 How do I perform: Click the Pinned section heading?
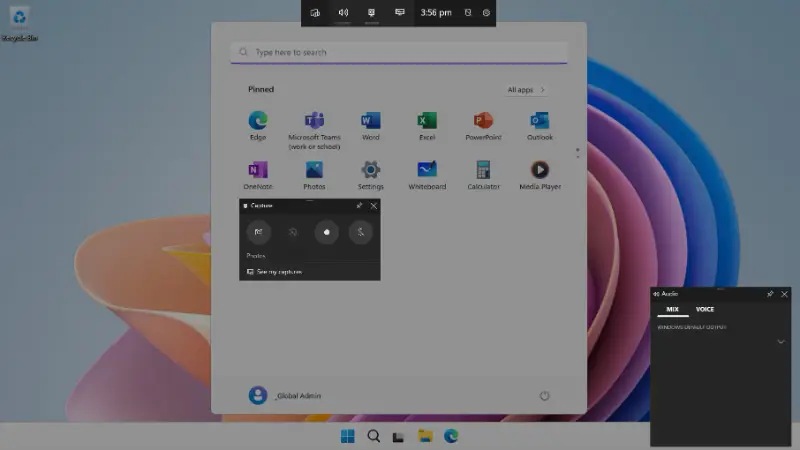pos(261,89)
